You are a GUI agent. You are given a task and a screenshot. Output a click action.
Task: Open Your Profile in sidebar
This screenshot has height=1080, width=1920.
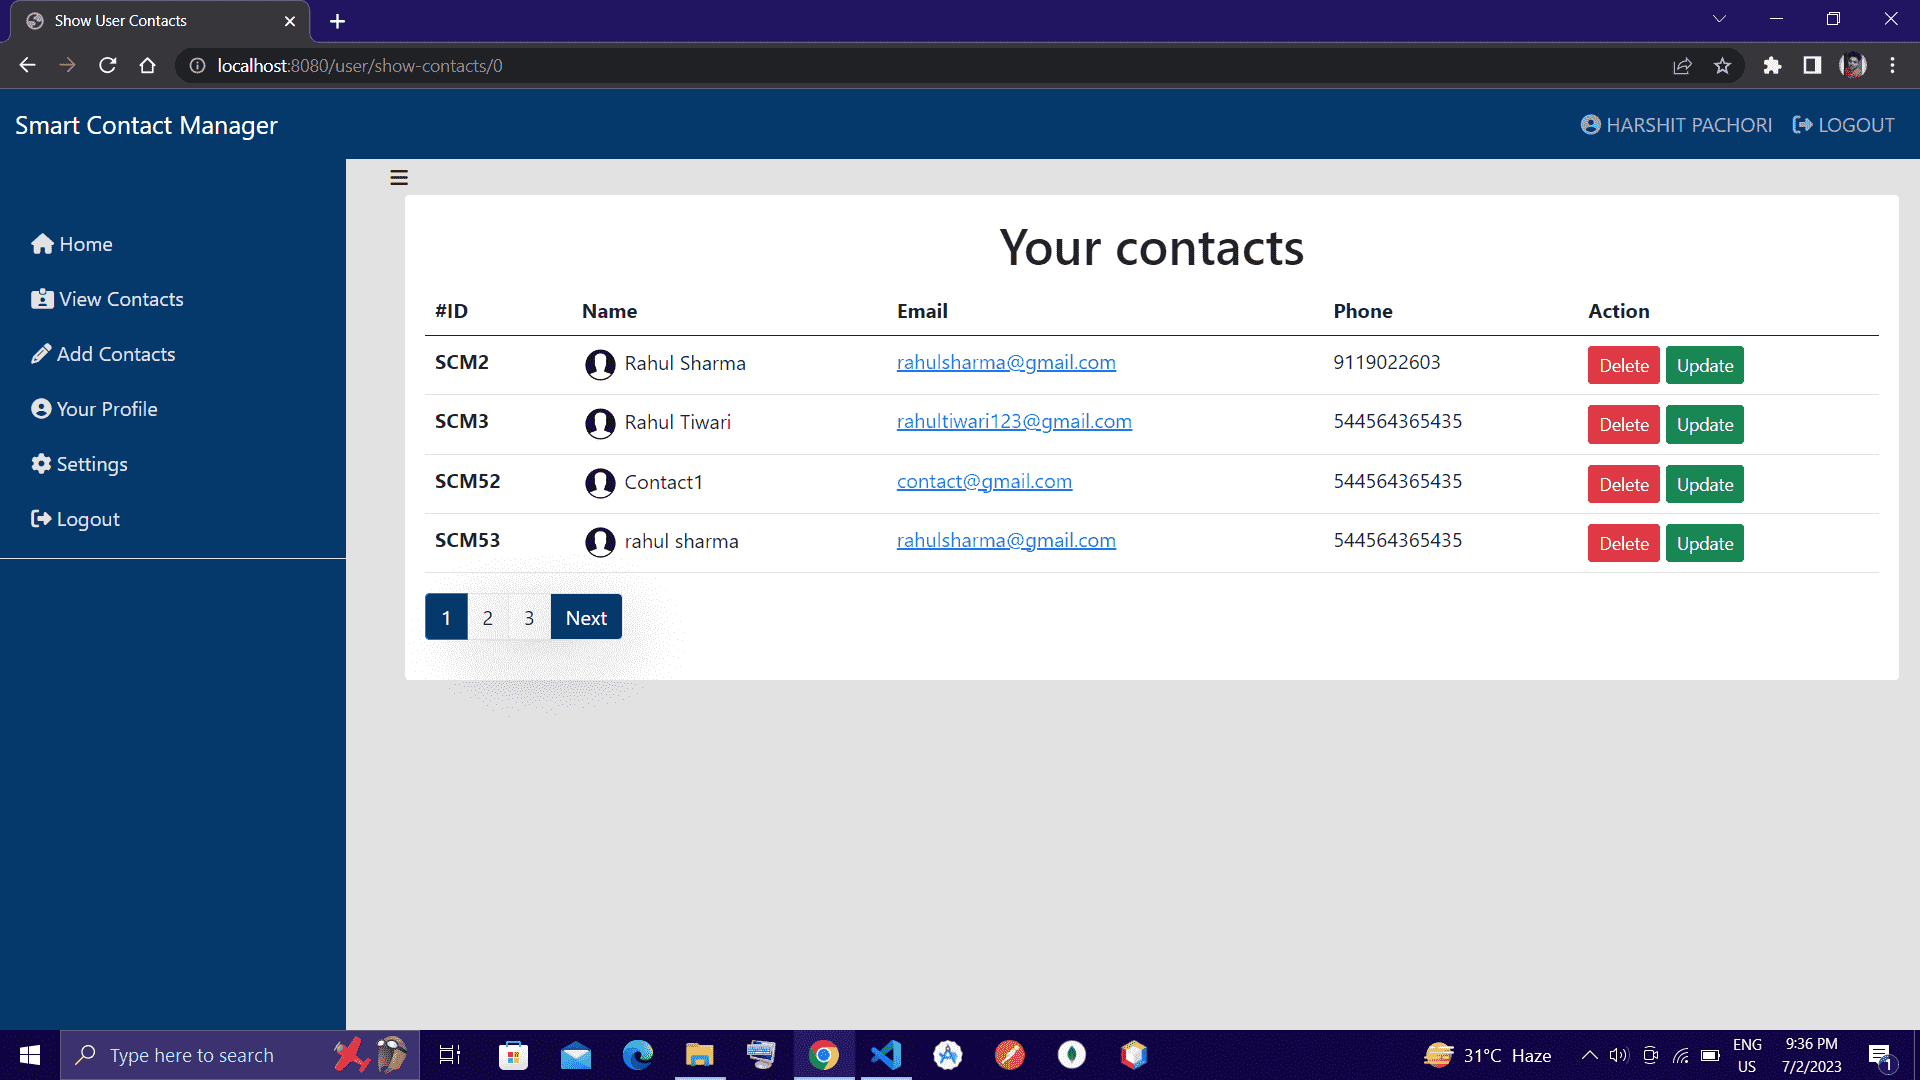click(94, 409)
